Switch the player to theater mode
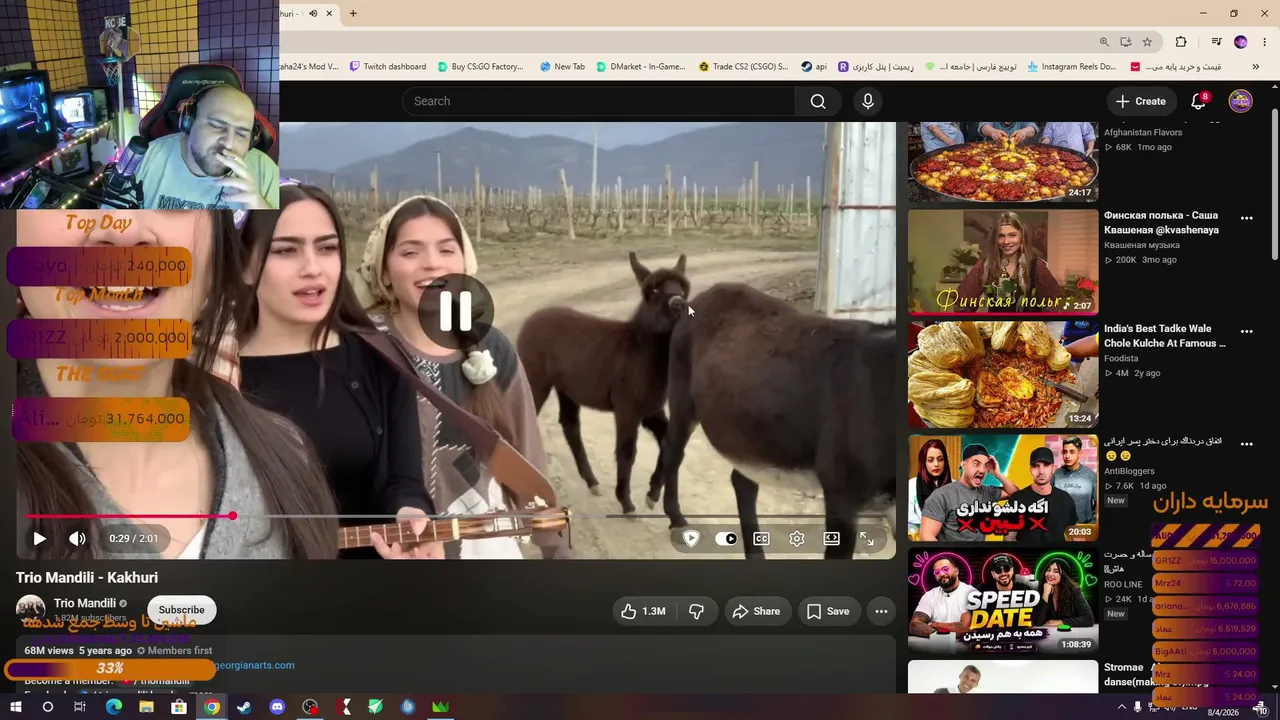 click(x=832, y=539)
